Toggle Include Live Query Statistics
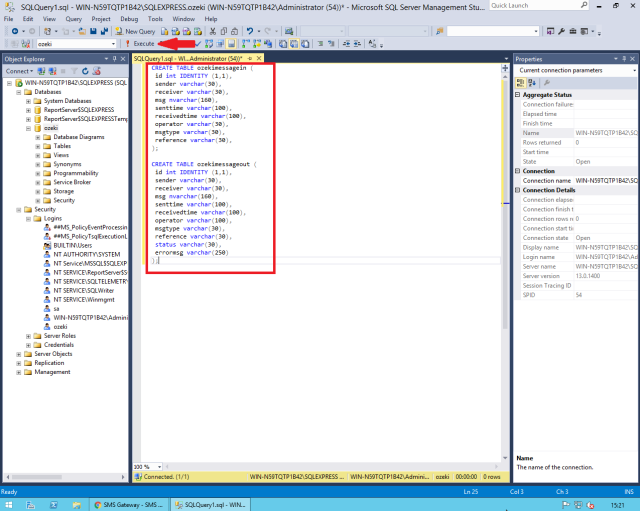This screenshot has width=640, height=511. point(257,44)
